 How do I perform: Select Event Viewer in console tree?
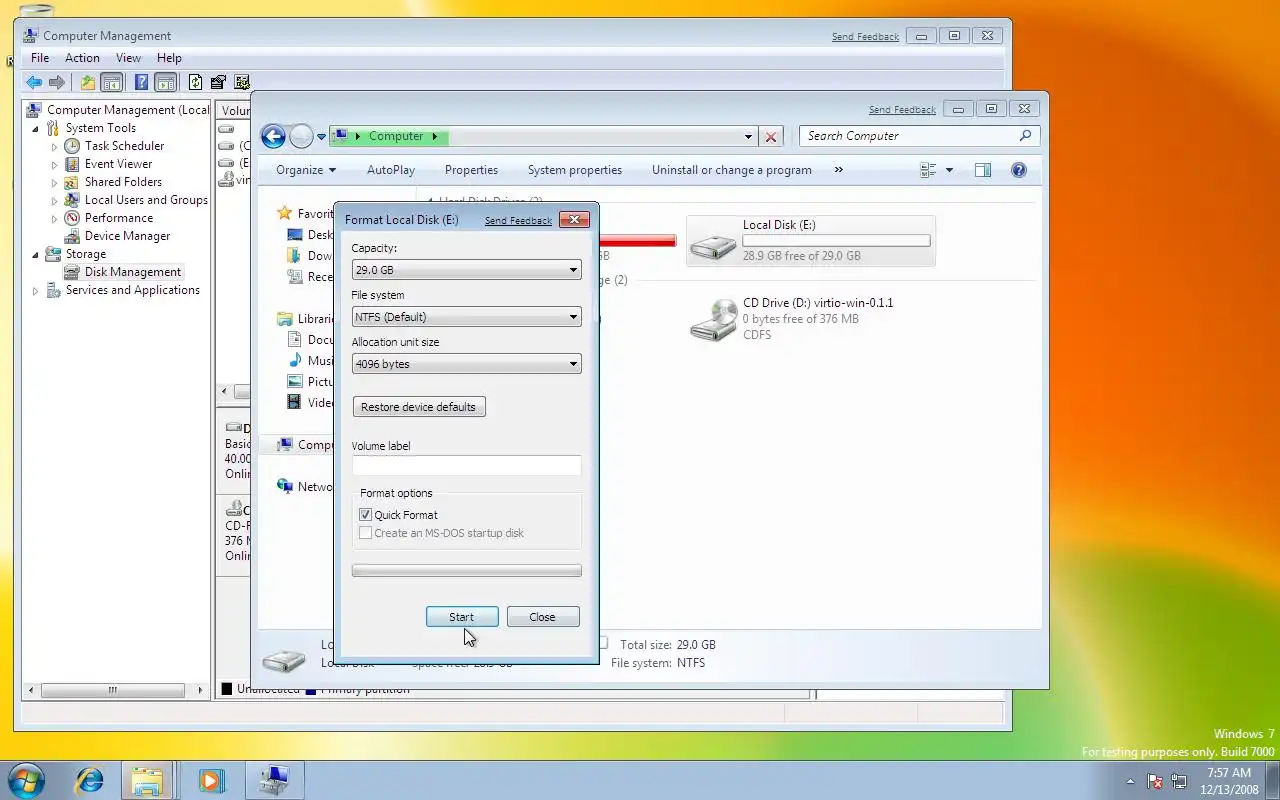pos(118,164)
